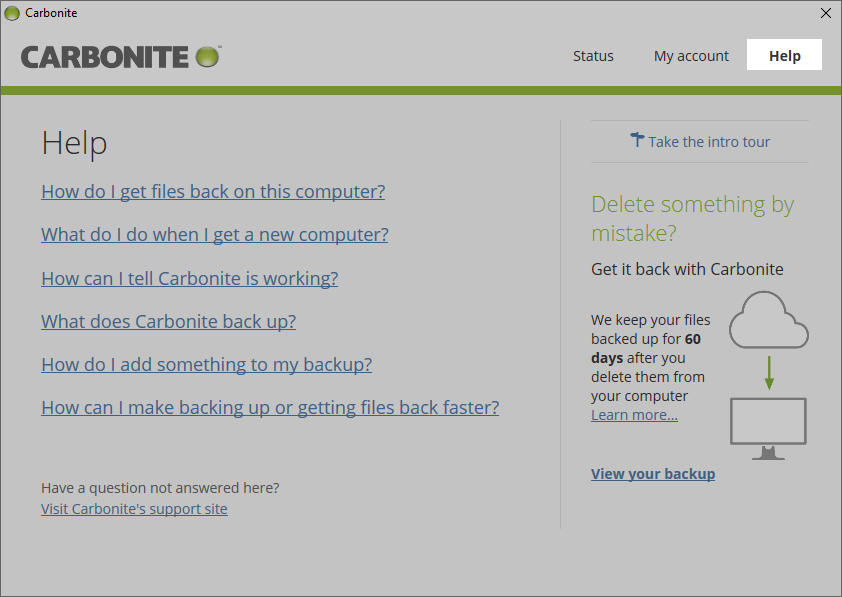Open 'What do I do when I get a new computer' link
The image size is (842, 597).
215,235
